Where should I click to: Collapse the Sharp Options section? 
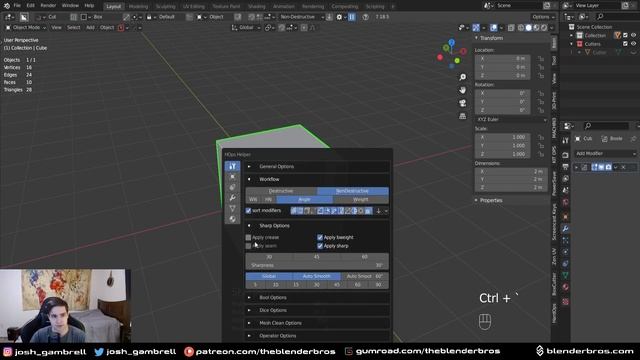pyautogui.click(x=317, y=226)
